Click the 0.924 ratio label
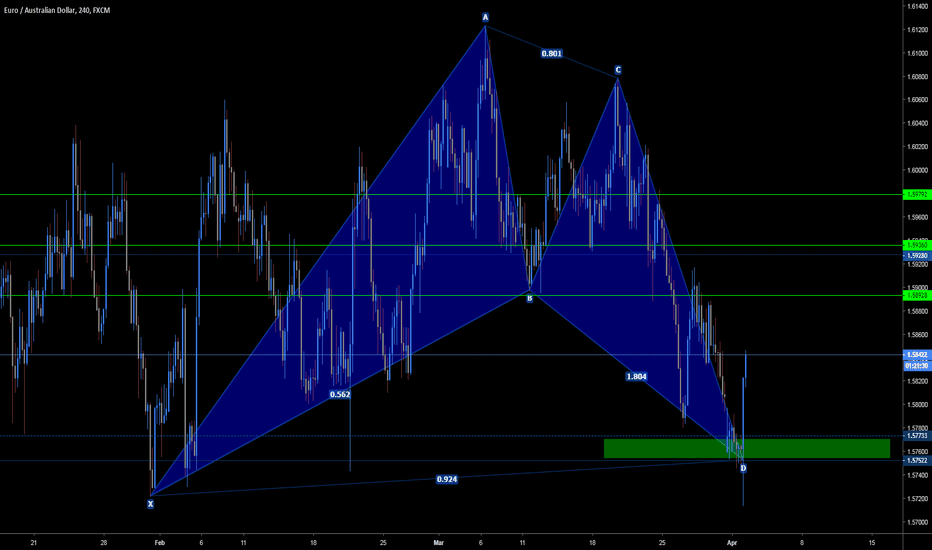Screen dimensions: 932x550 447,479
